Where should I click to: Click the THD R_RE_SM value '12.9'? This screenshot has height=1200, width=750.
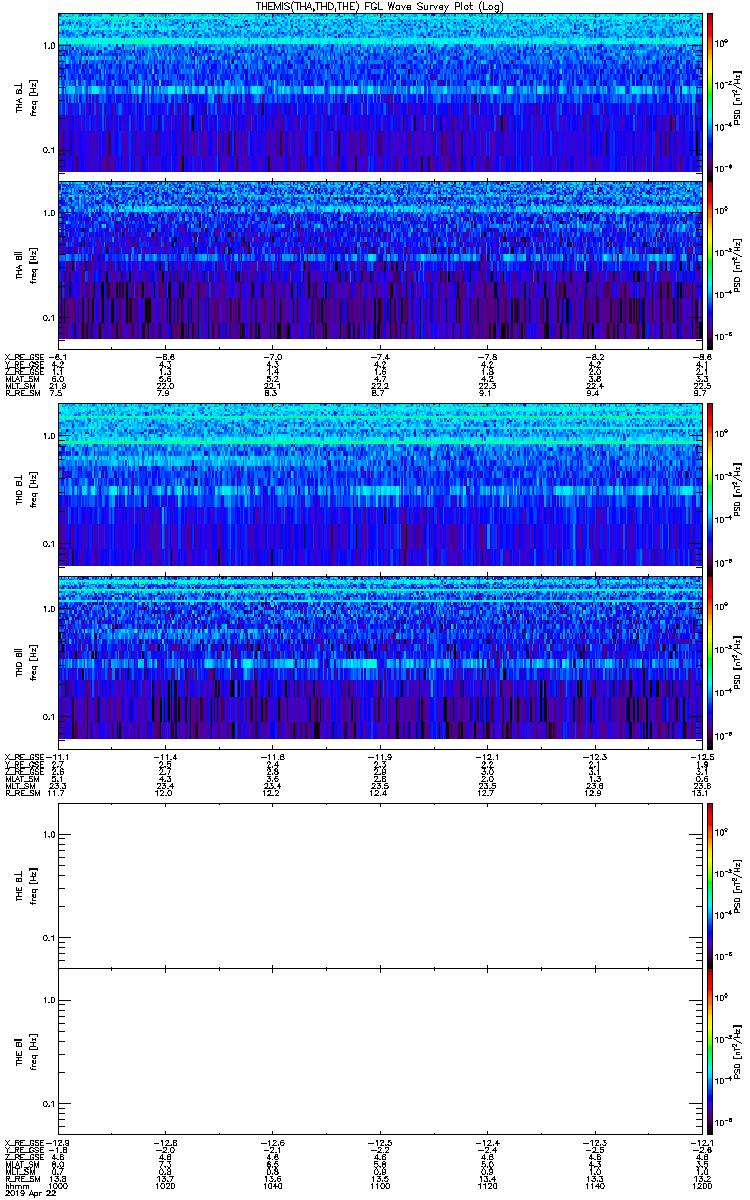[593, 793]
